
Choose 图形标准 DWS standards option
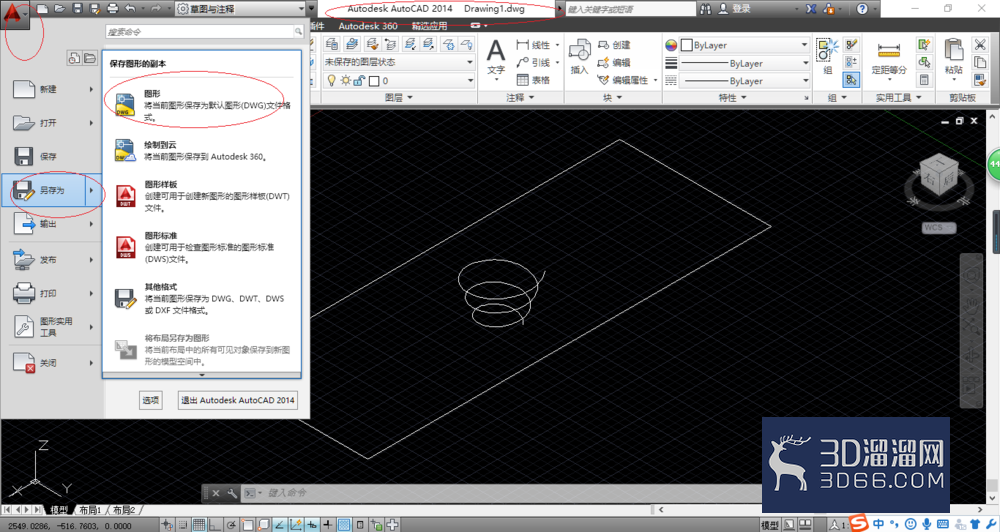click(x=202, y=247)
